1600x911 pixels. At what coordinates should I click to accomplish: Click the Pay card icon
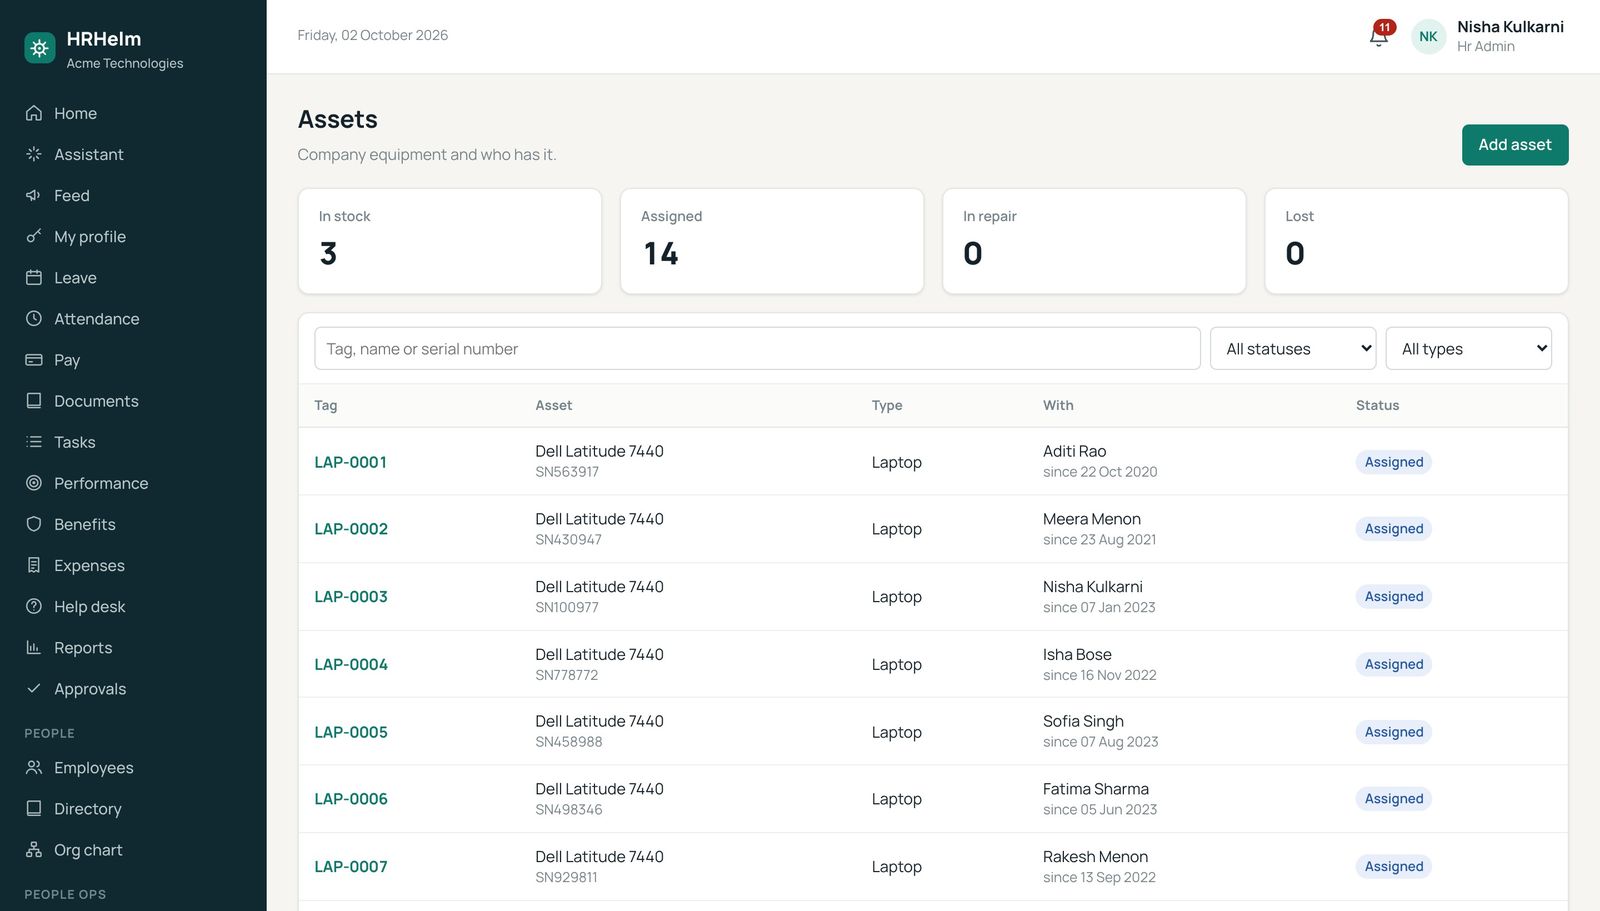point(34,359)
